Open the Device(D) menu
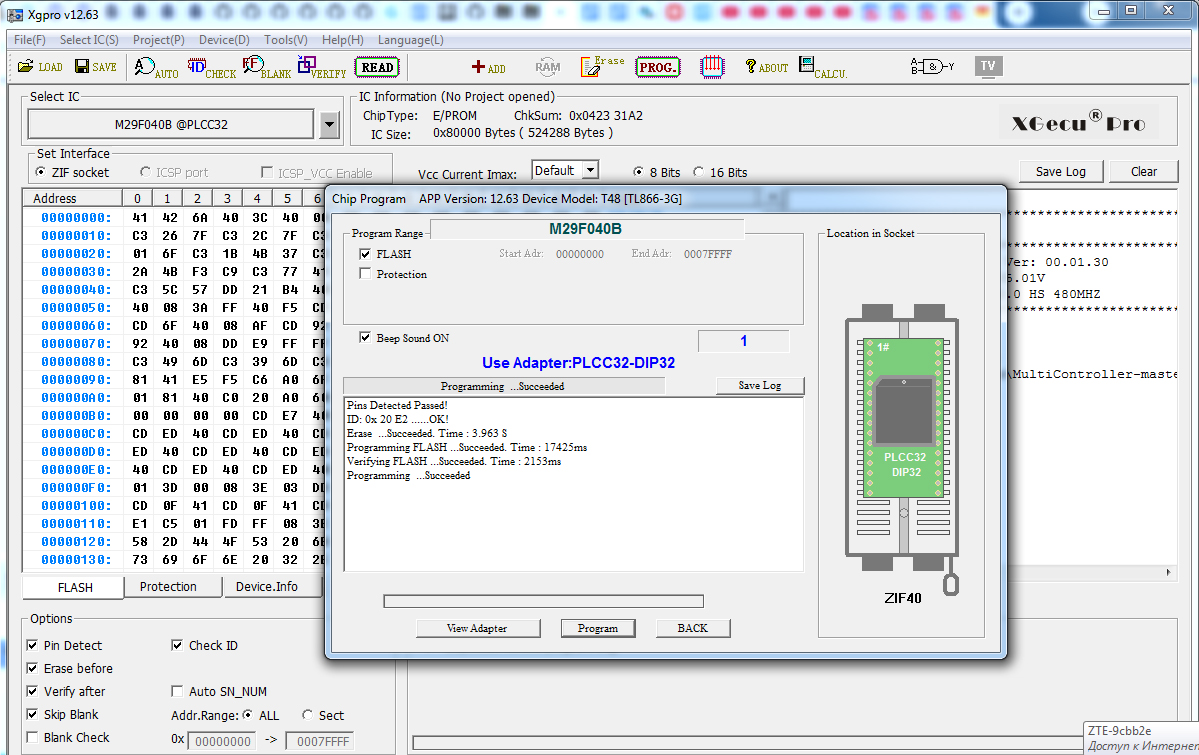Viewport: 1199px width, 755px height. click(224, 40)
